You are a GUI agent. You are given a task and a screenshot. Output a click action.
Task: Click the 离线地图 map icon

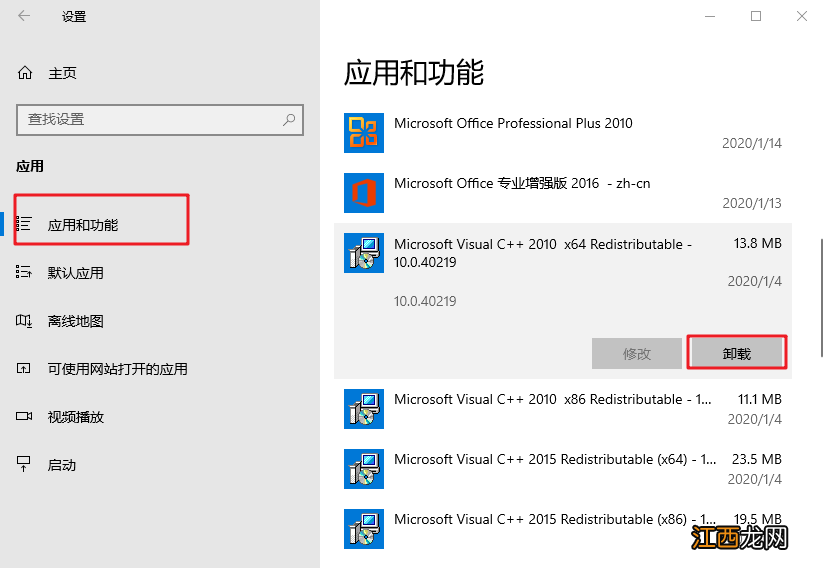25,321
